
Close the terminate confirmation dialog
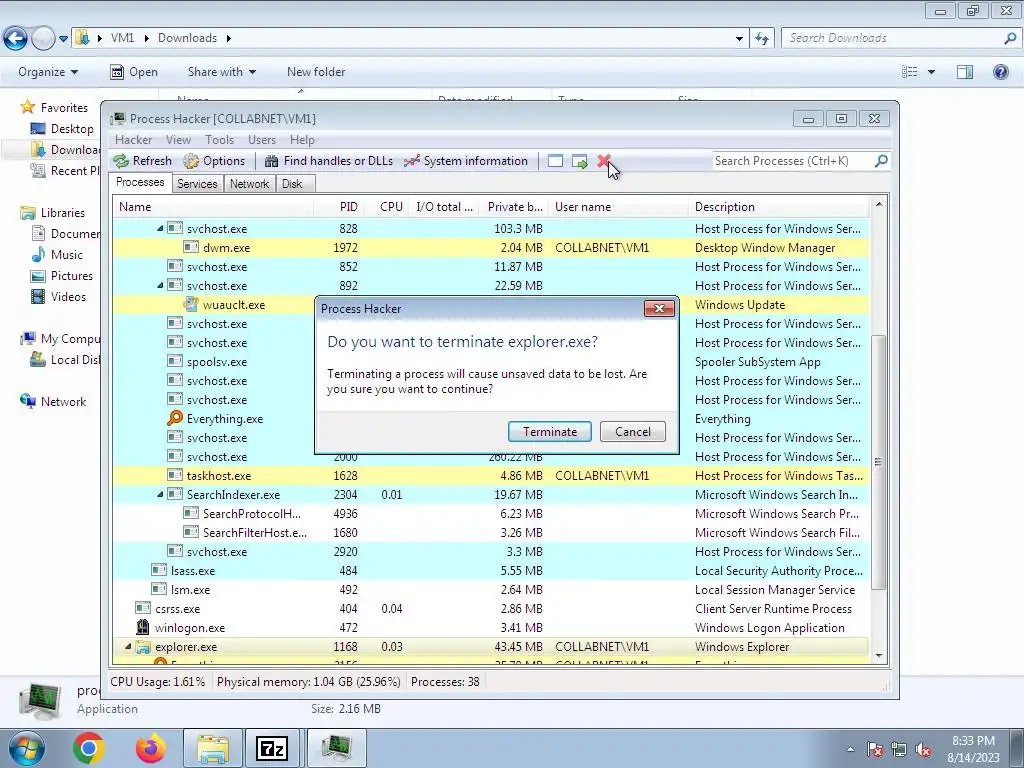(659, 309)
